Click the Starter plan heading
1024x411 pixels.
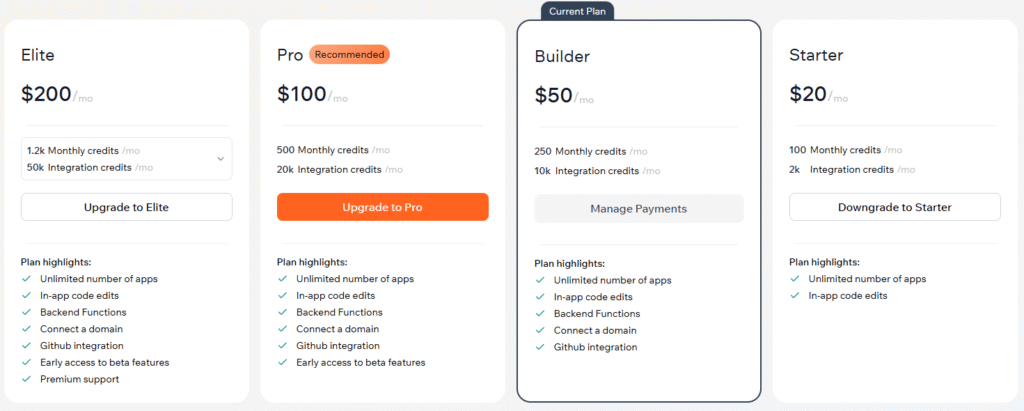[x=815, y=55]
